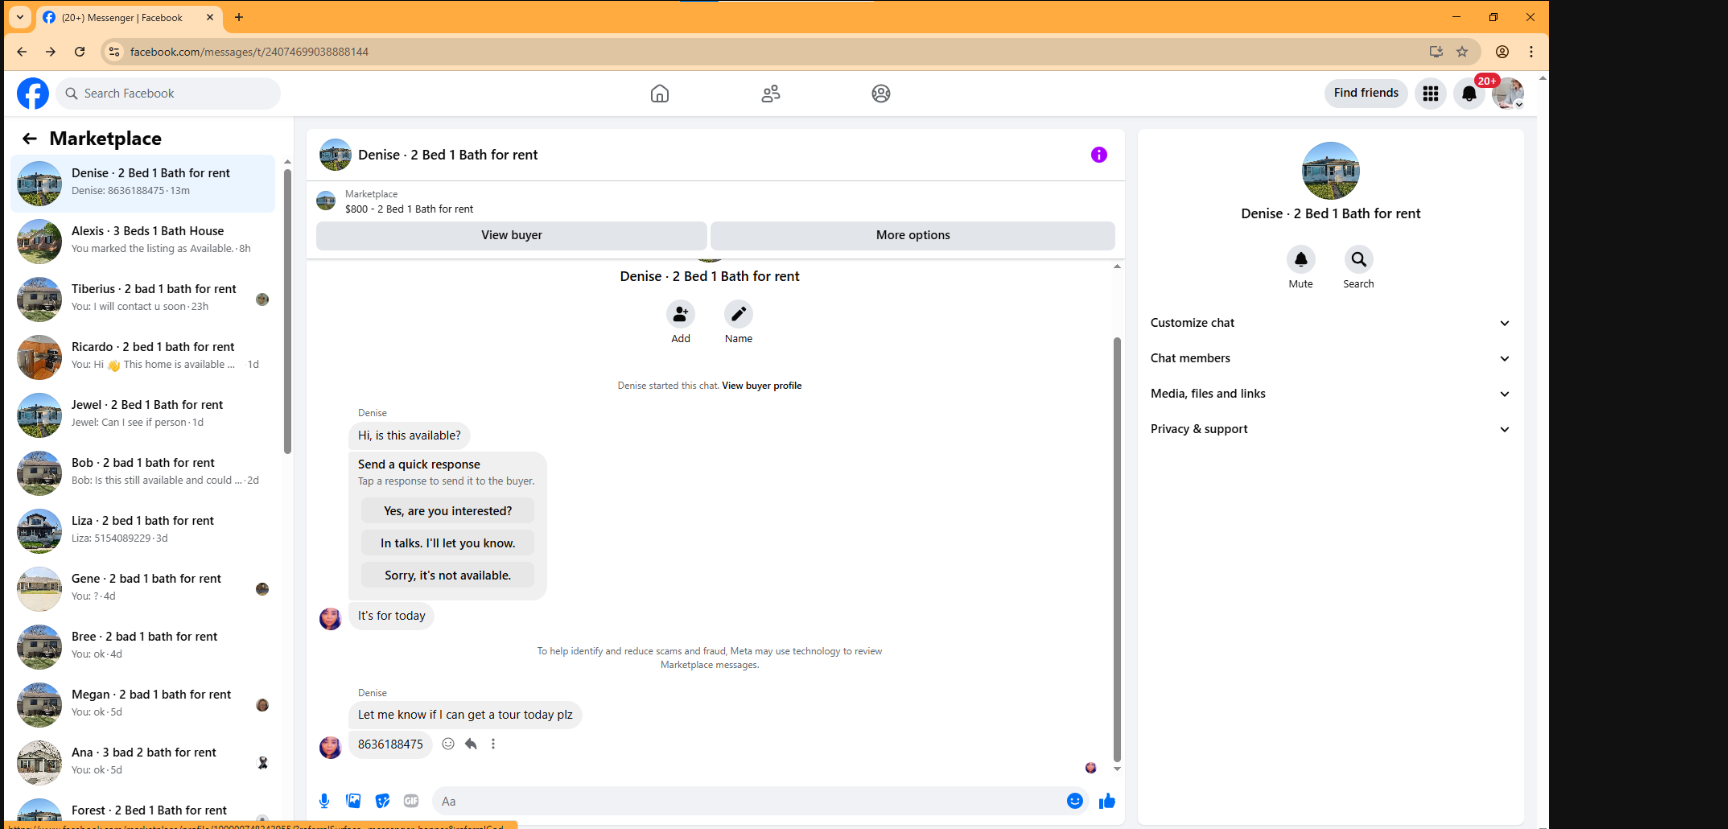Open the Chrome tab search dropdown

click(20, 17)
